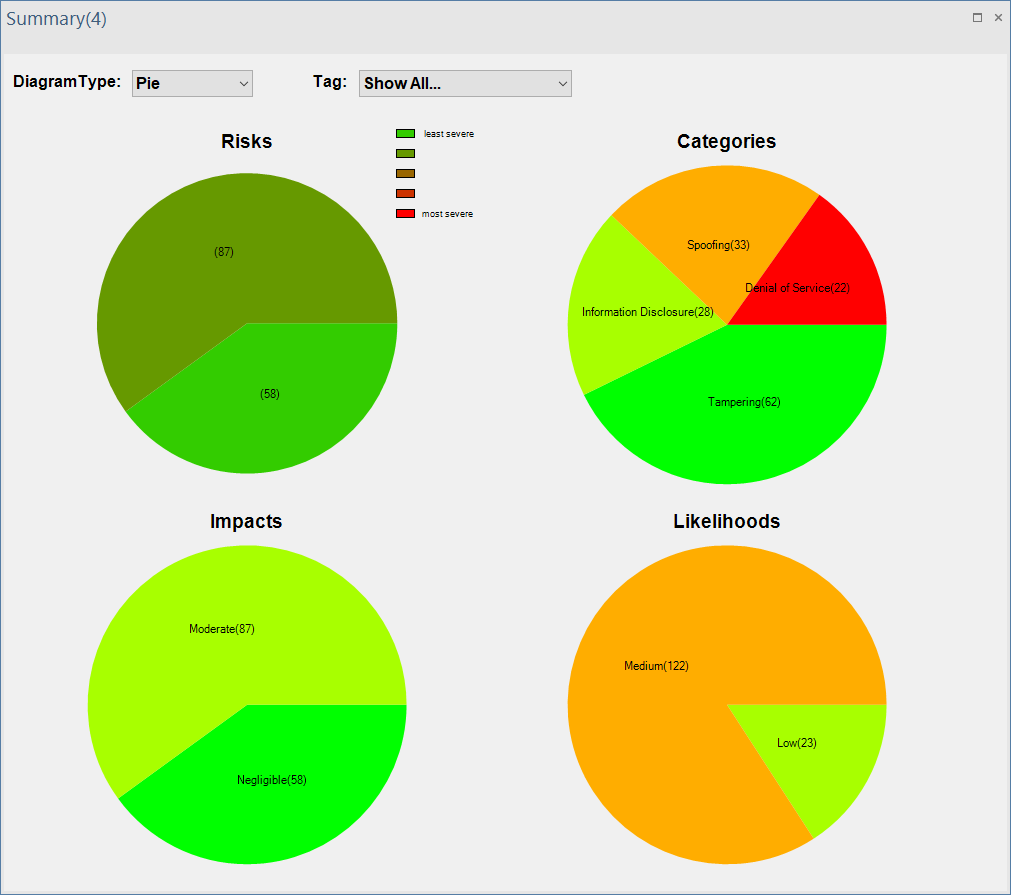This screenshot has width=1011, height=895.
Task: Select the (58) slice in Risks chart
Action: 269,394
